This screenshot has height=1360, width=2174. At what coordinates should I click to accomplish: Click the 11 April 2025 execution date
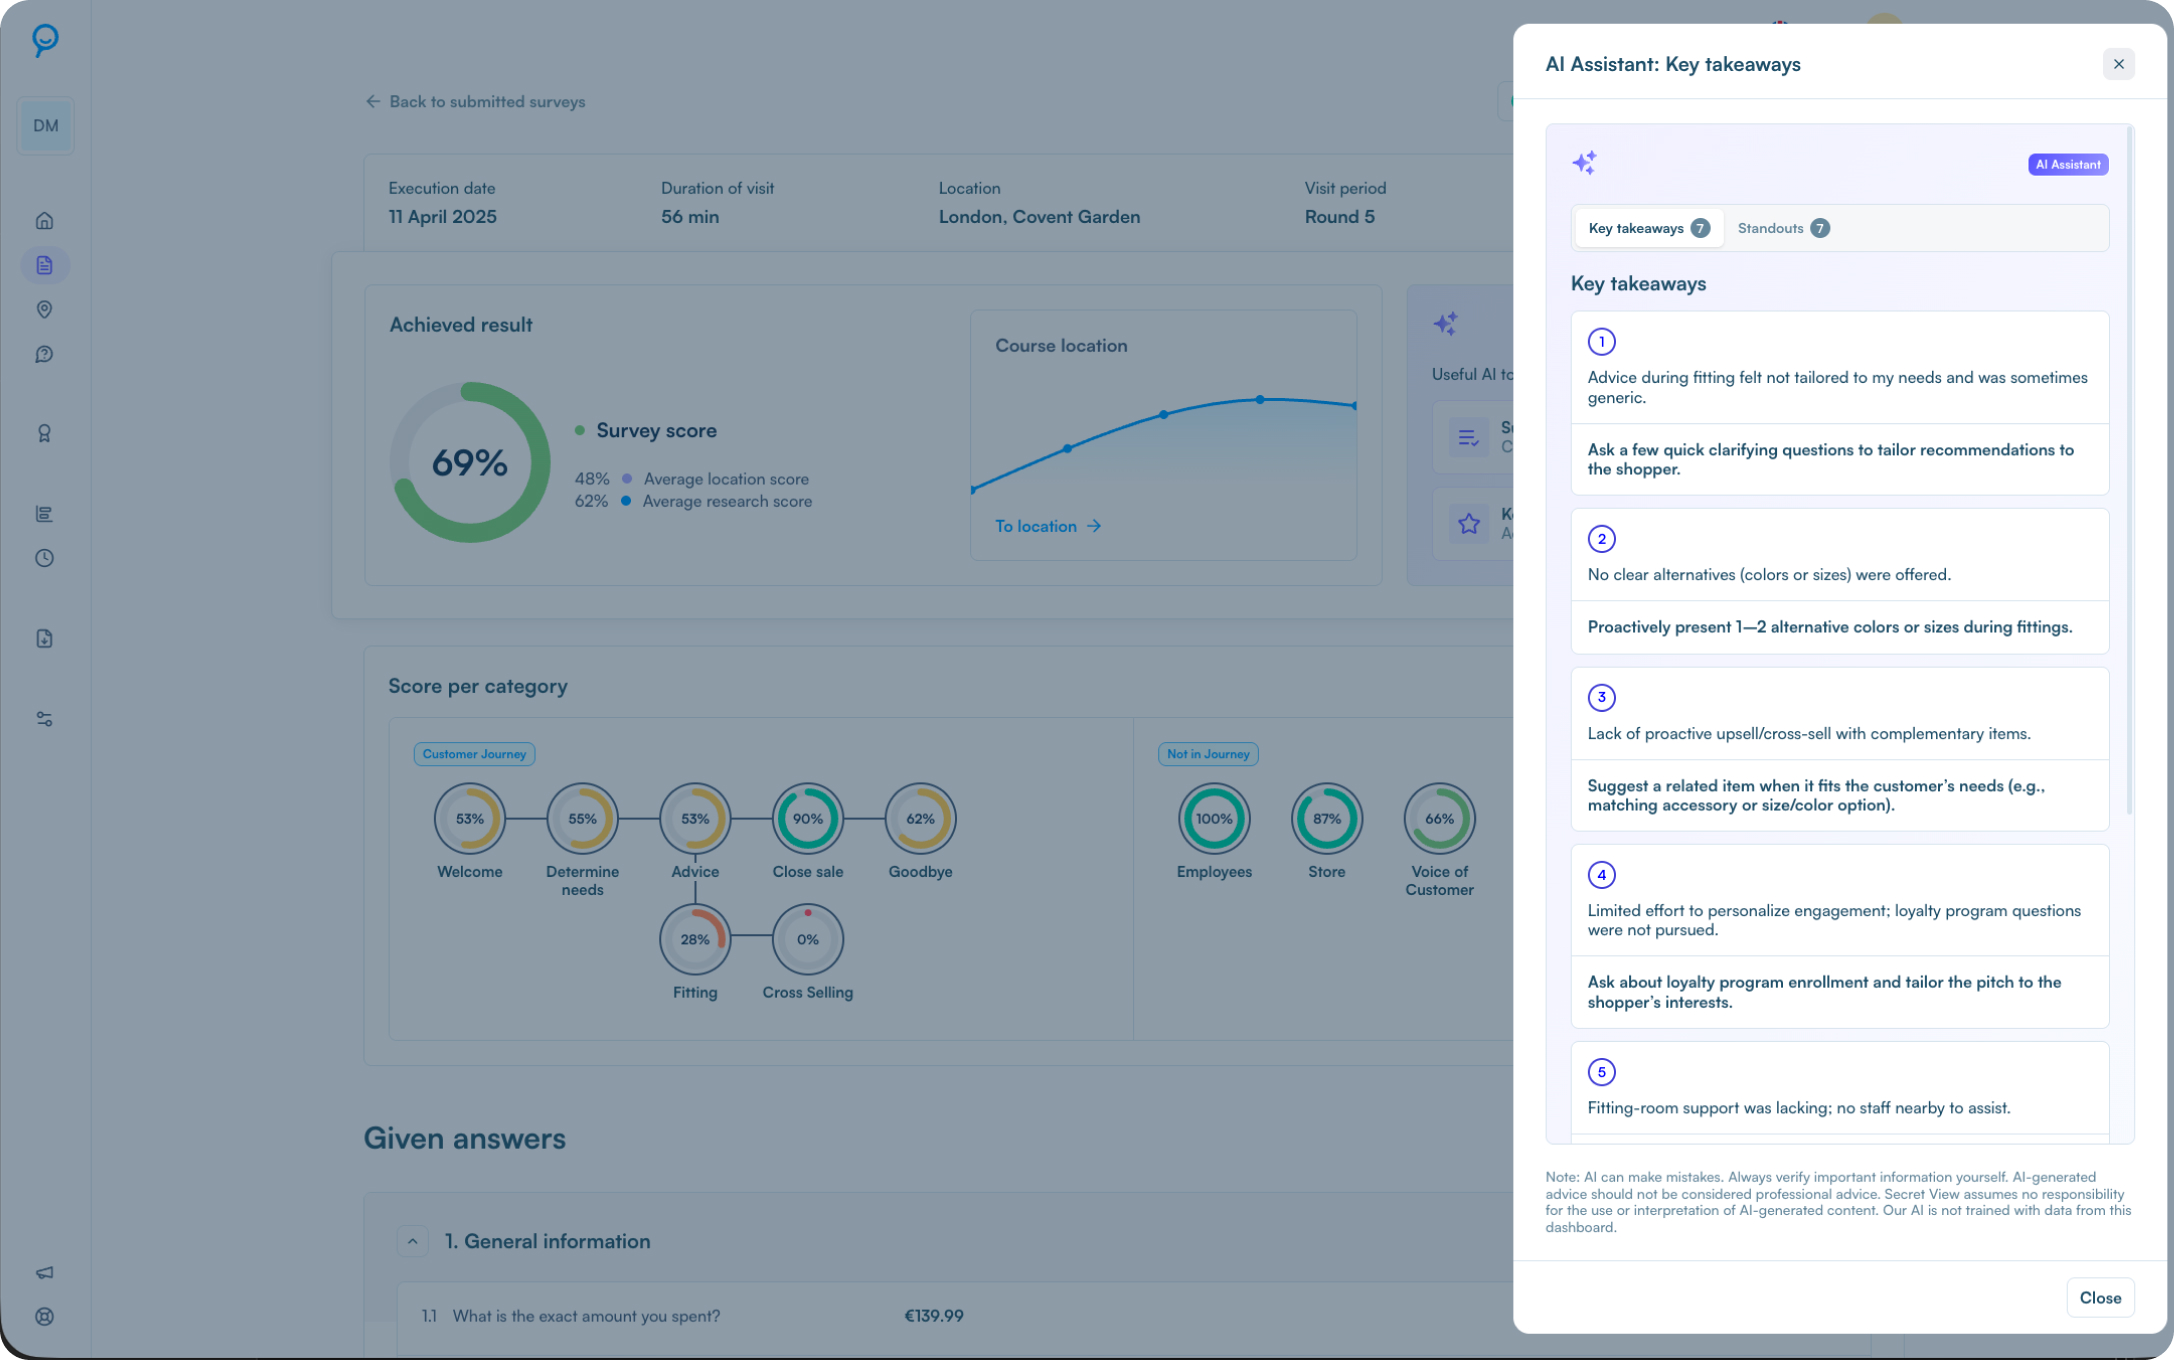click(x=442, y=217)
